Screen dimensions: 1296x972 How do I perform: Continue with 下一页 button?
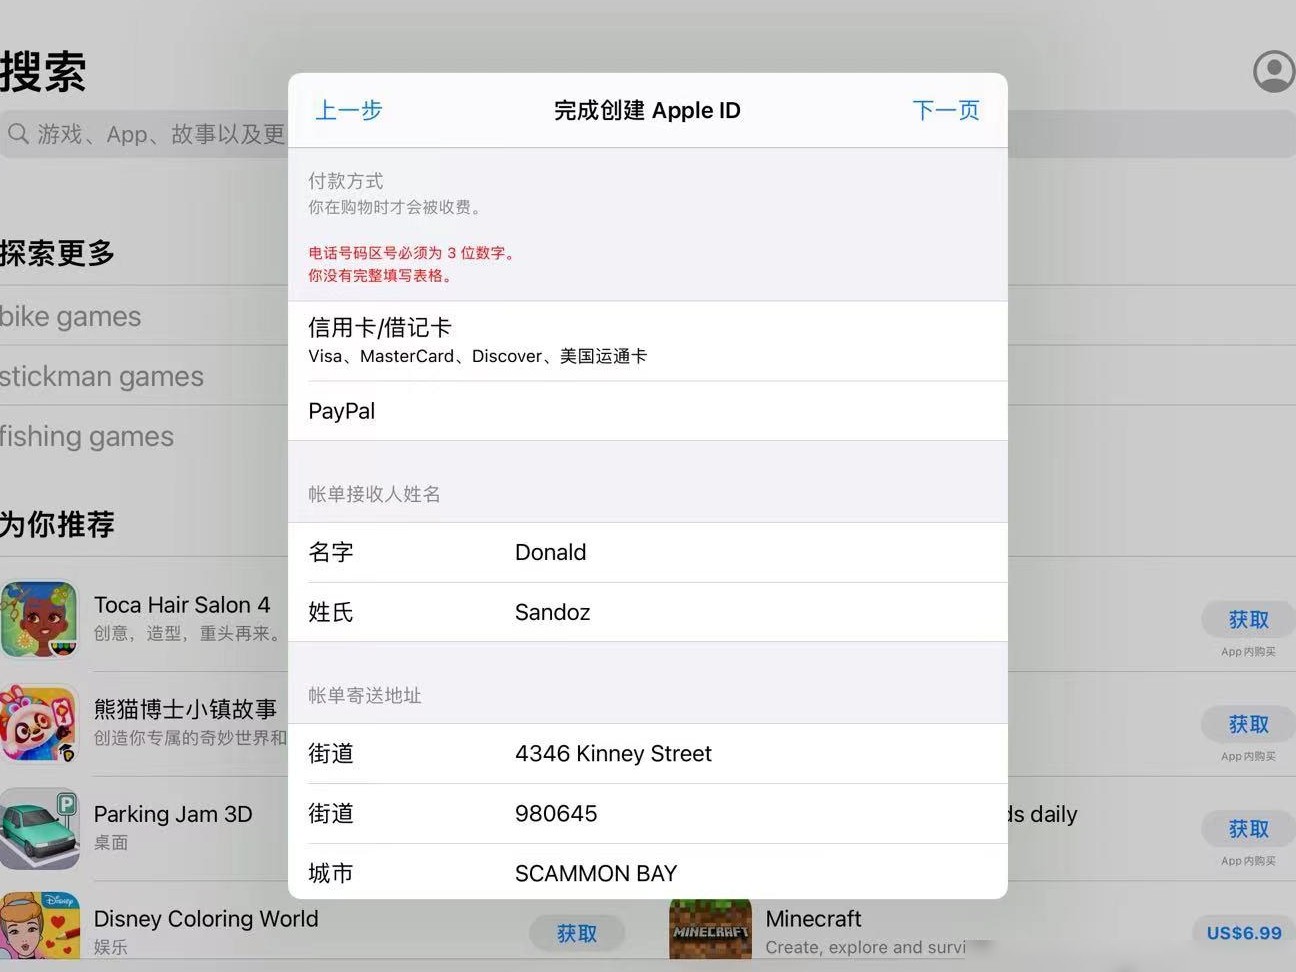[x=946, y=110]
